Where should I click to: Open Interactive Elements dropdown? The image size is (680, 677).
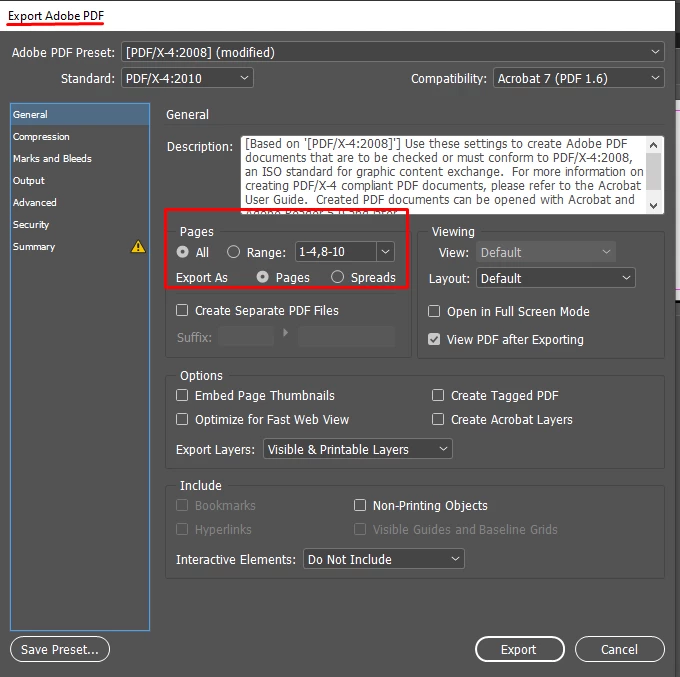(x=384, y=559)
